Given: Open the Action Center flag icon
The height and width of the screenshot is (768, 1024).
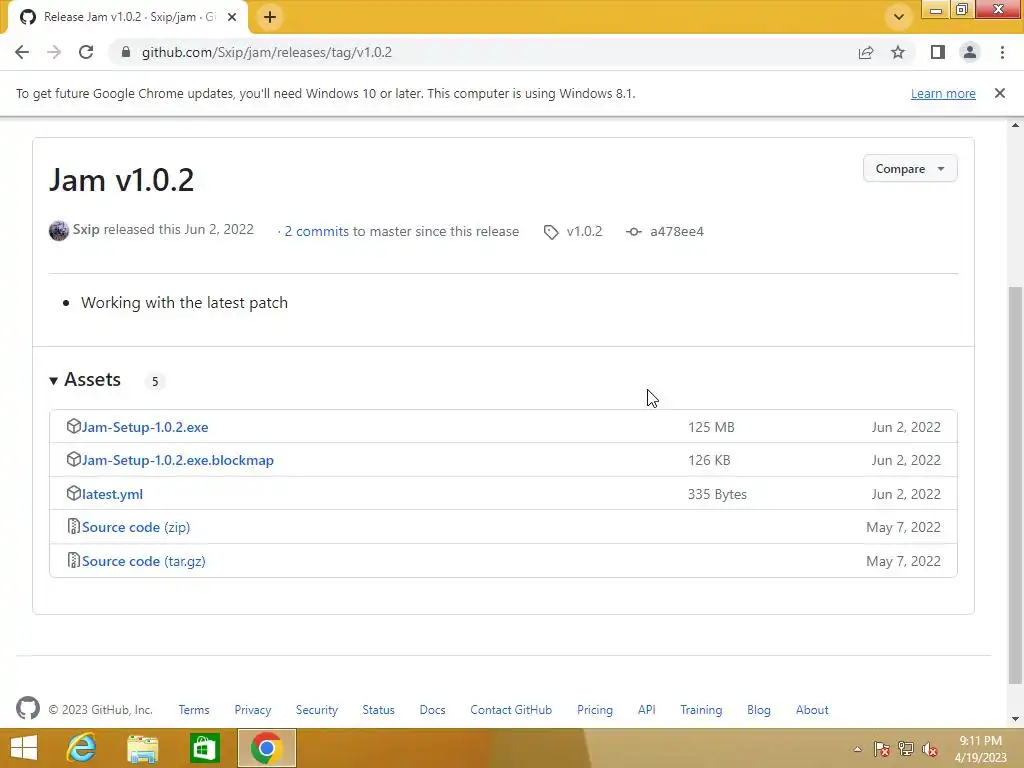Looking at the screenshot, I should 881,749.
